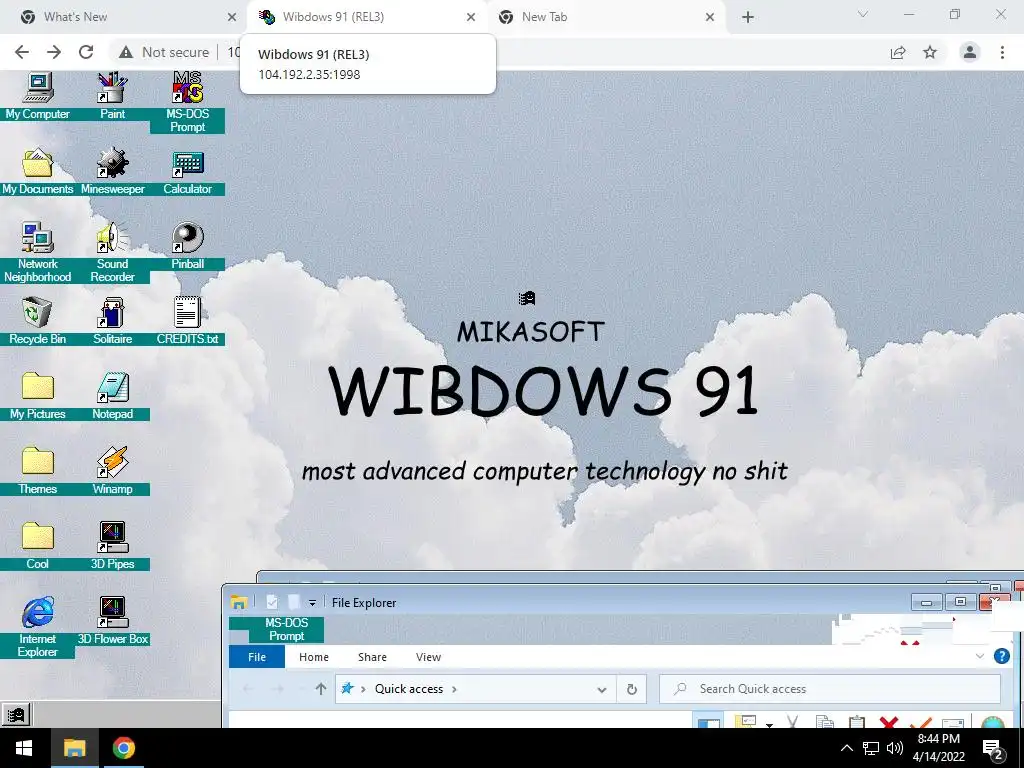Viewport: 1024px width, 768px height.
Task: Click the Search Quick access field
Action: pos(830,689)
